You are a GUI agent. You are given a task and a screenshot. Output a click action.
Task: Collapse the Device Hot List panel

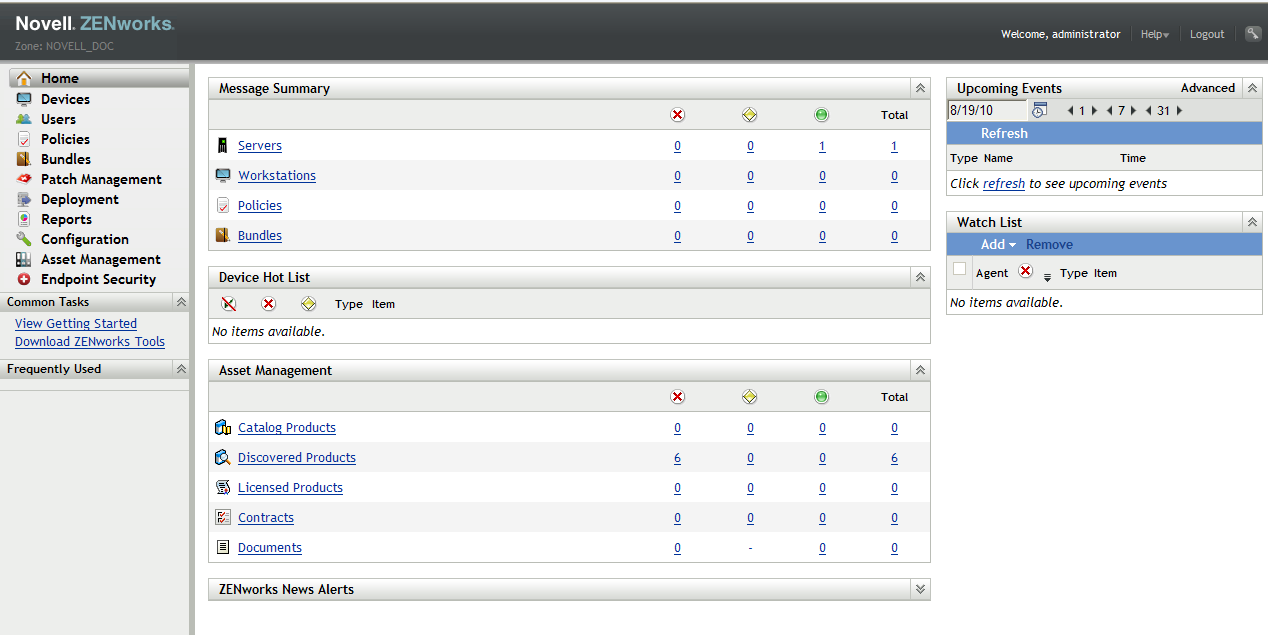[x=920, y=277]
